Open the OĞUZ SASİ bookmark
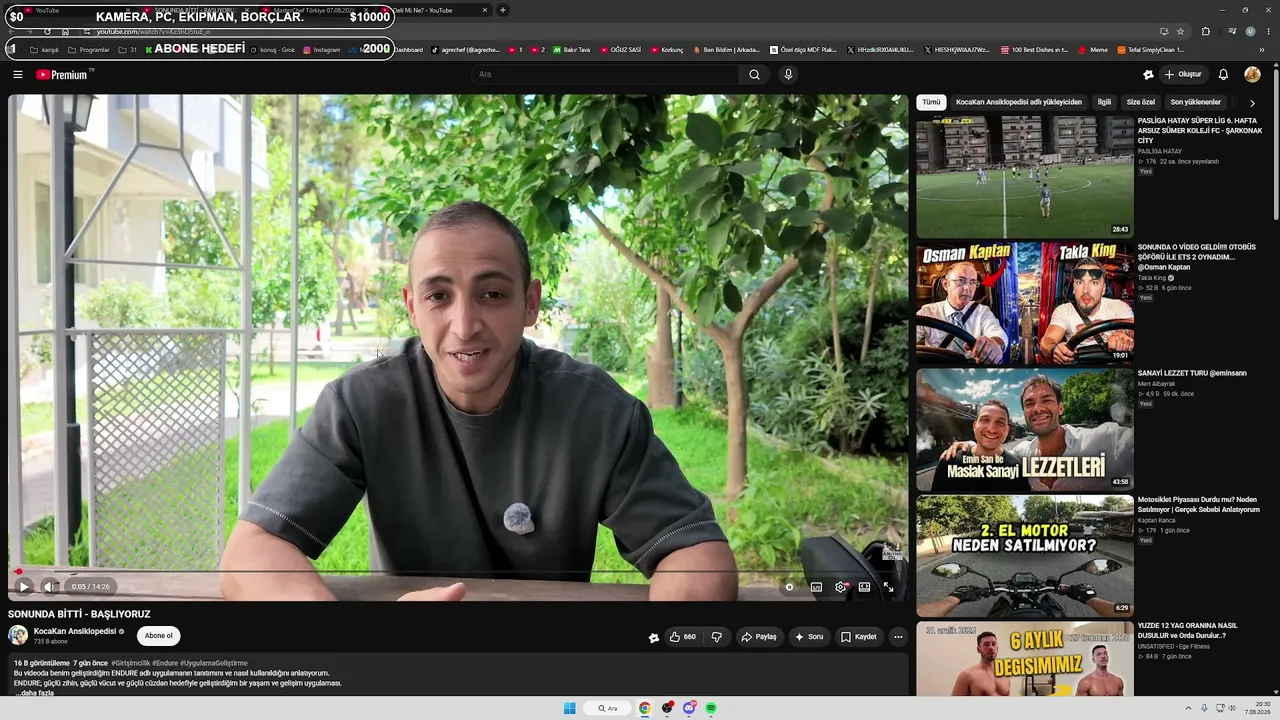This screenshot has height=720, width=1280. [620, 49]
